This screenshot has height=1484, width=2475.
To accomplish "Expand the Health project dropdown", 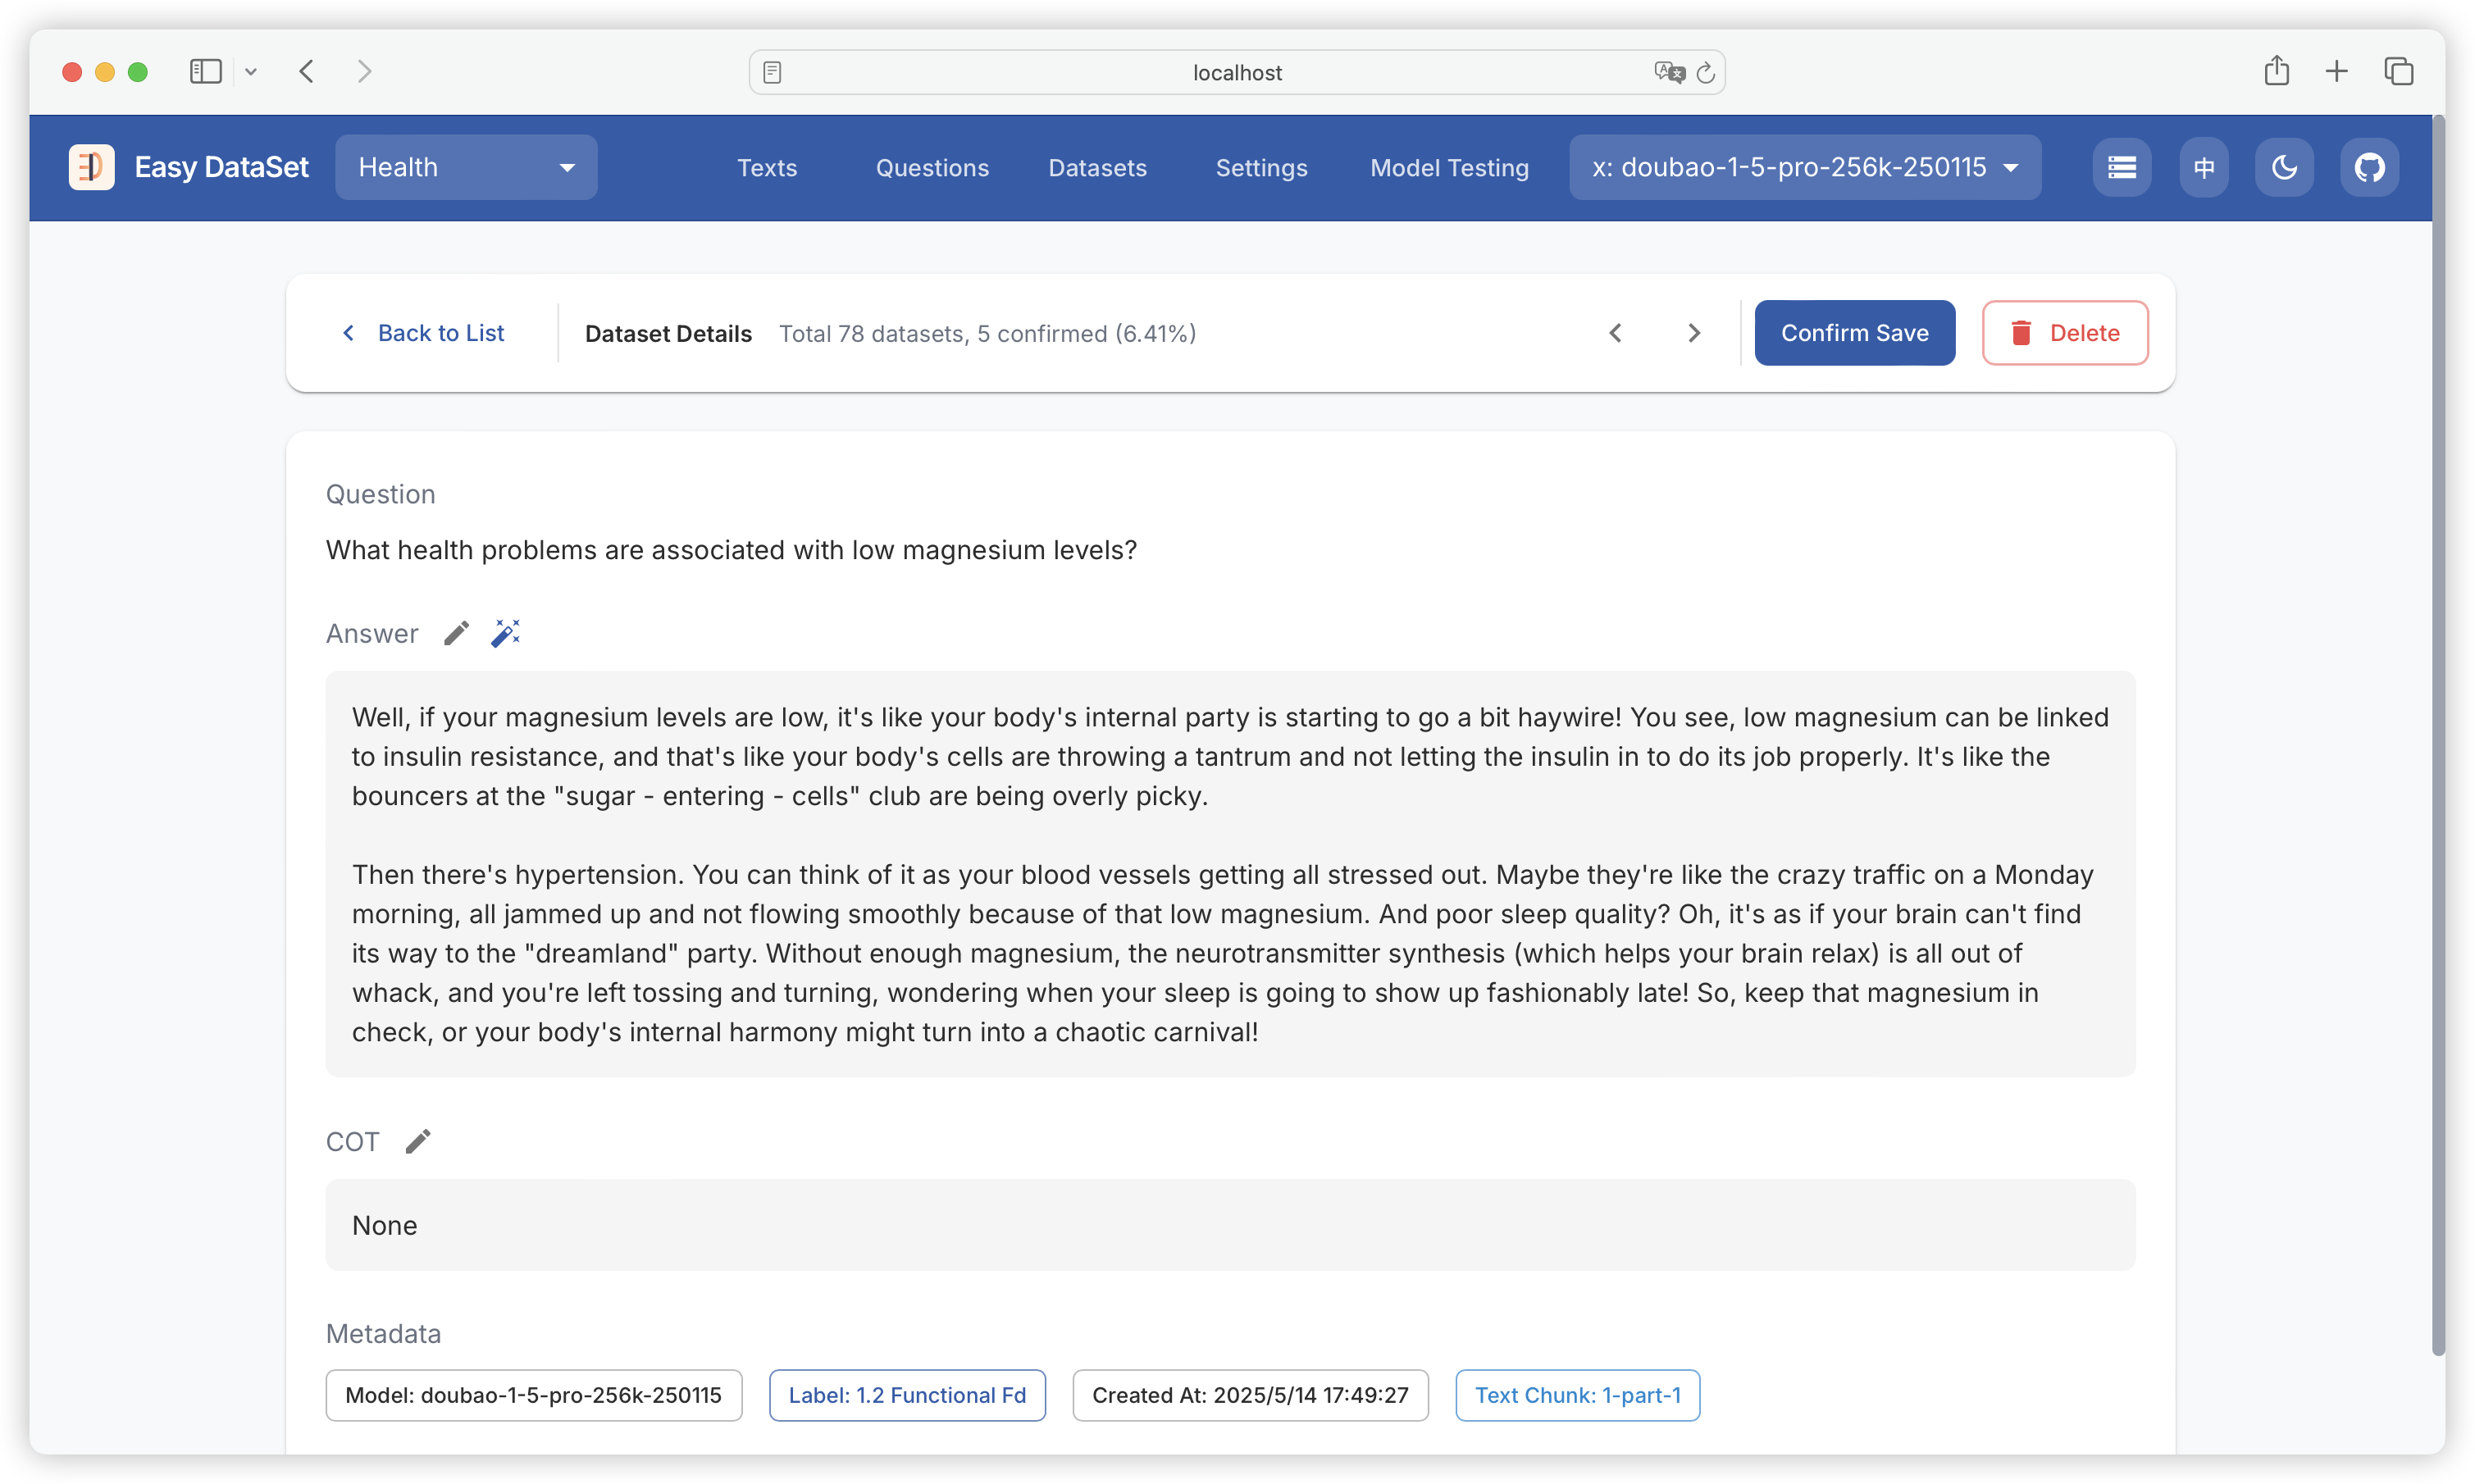I will (x=466, y=167).
